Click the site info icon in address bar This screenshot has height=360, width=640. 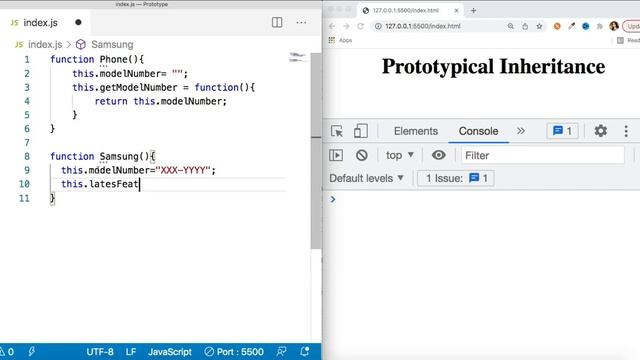[x=378, y=26]
